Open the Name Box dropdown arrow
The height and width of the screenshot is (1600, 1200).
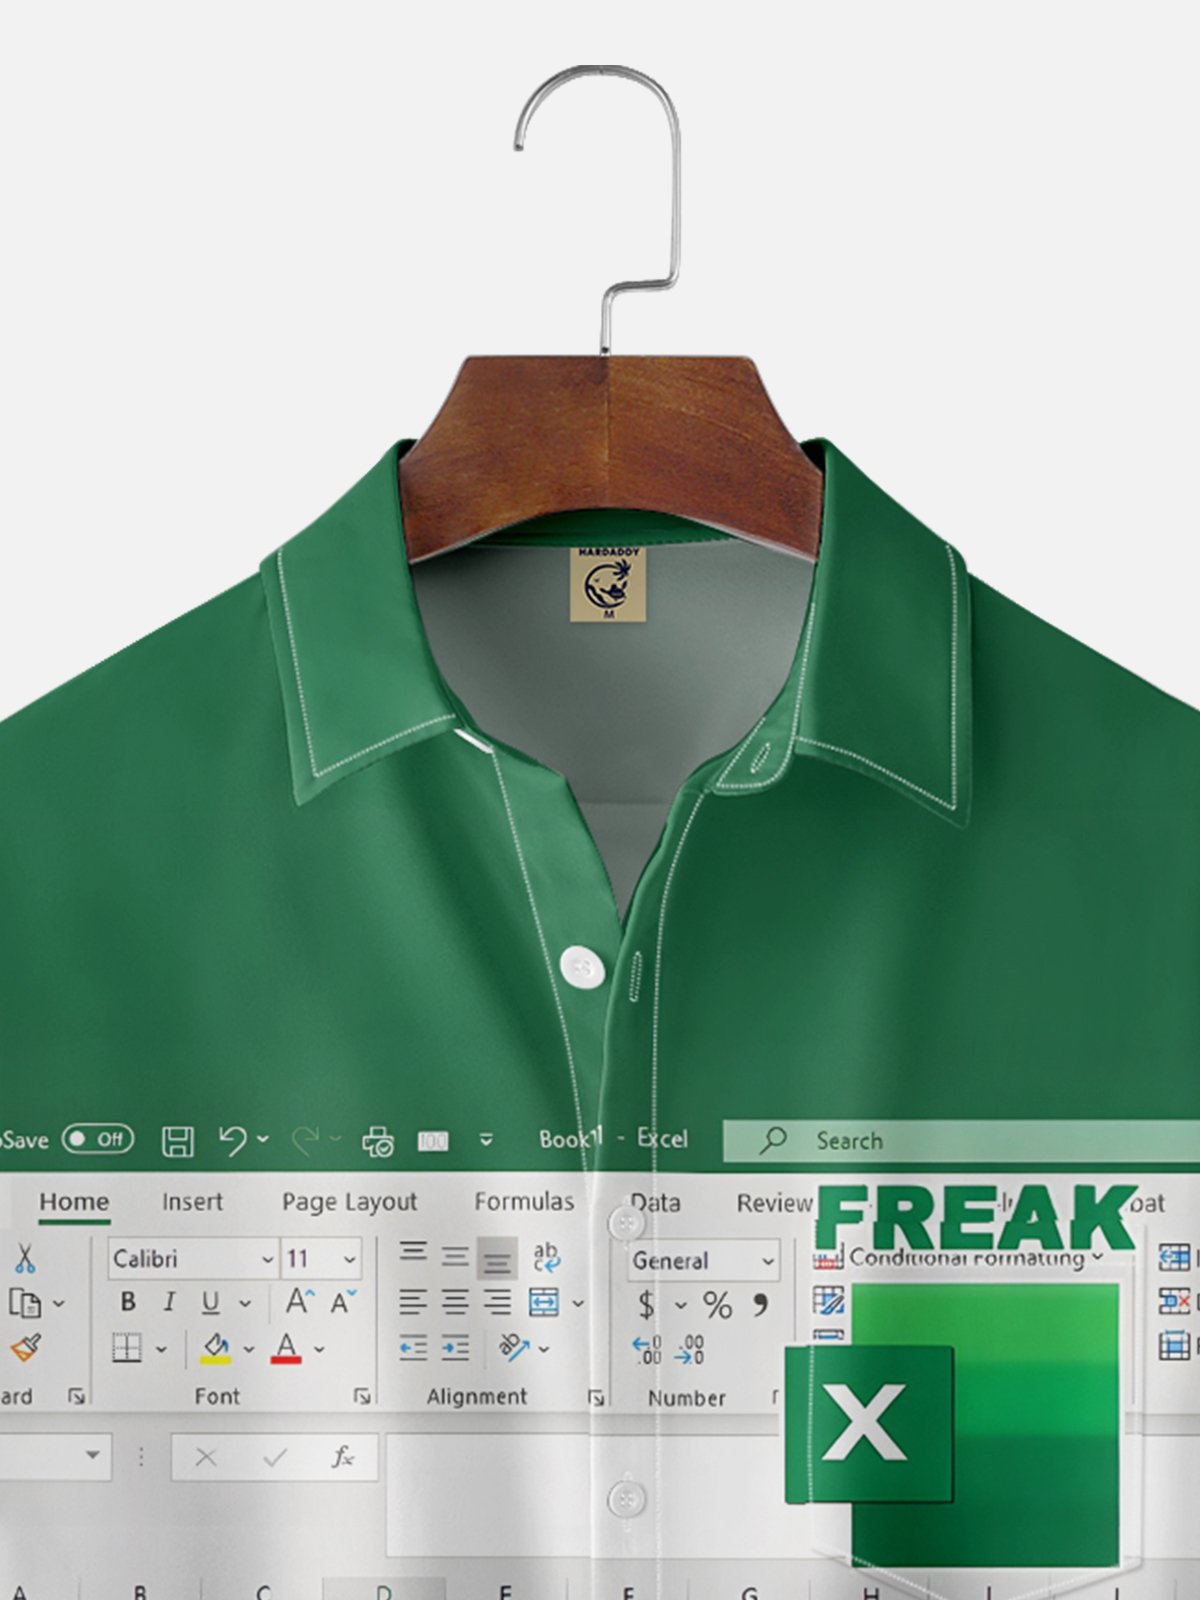(92, 1455)
